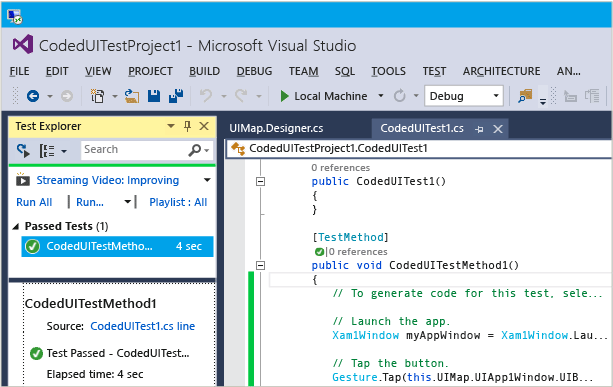Screen dimensions: 613x387
Task: Click the Open File folder icon
Action: point(132,96)
